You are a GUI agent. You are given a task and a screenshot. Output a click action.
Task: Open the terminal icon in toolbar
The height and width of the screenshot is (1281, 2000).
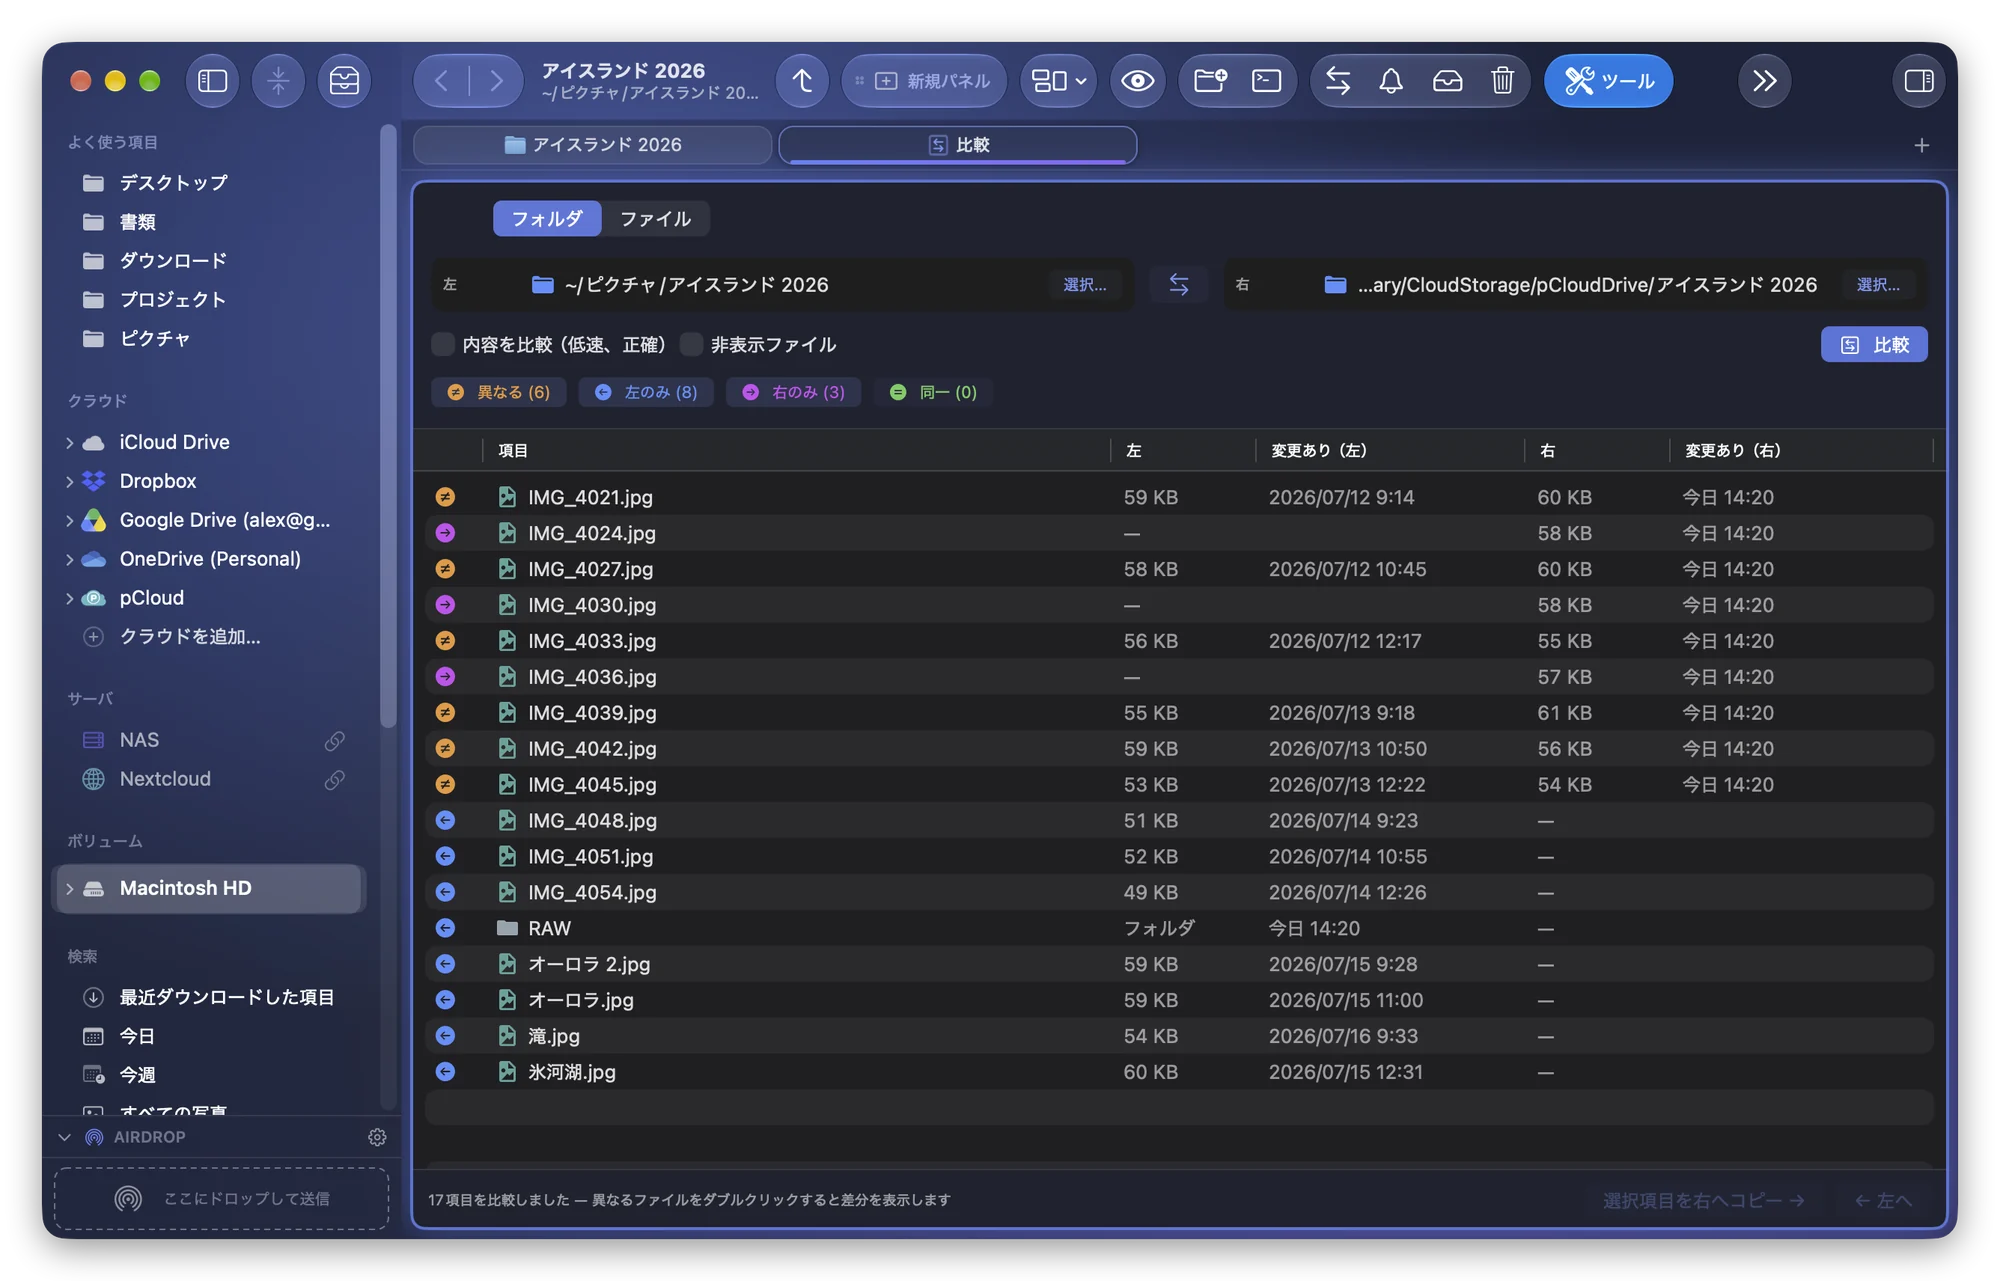click(x=1266, y=81)
